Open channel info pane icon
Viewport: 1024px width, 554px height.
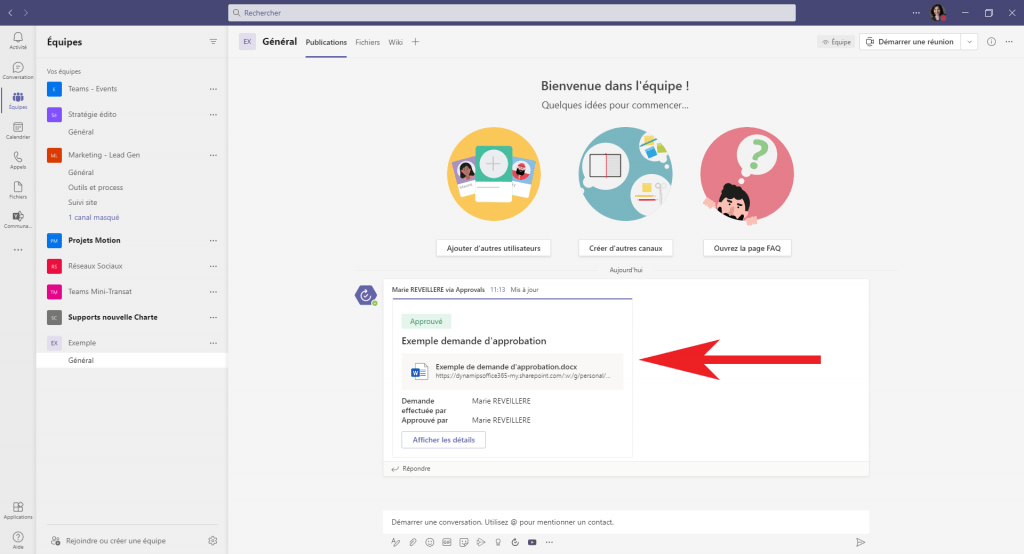tap(991, 42)
